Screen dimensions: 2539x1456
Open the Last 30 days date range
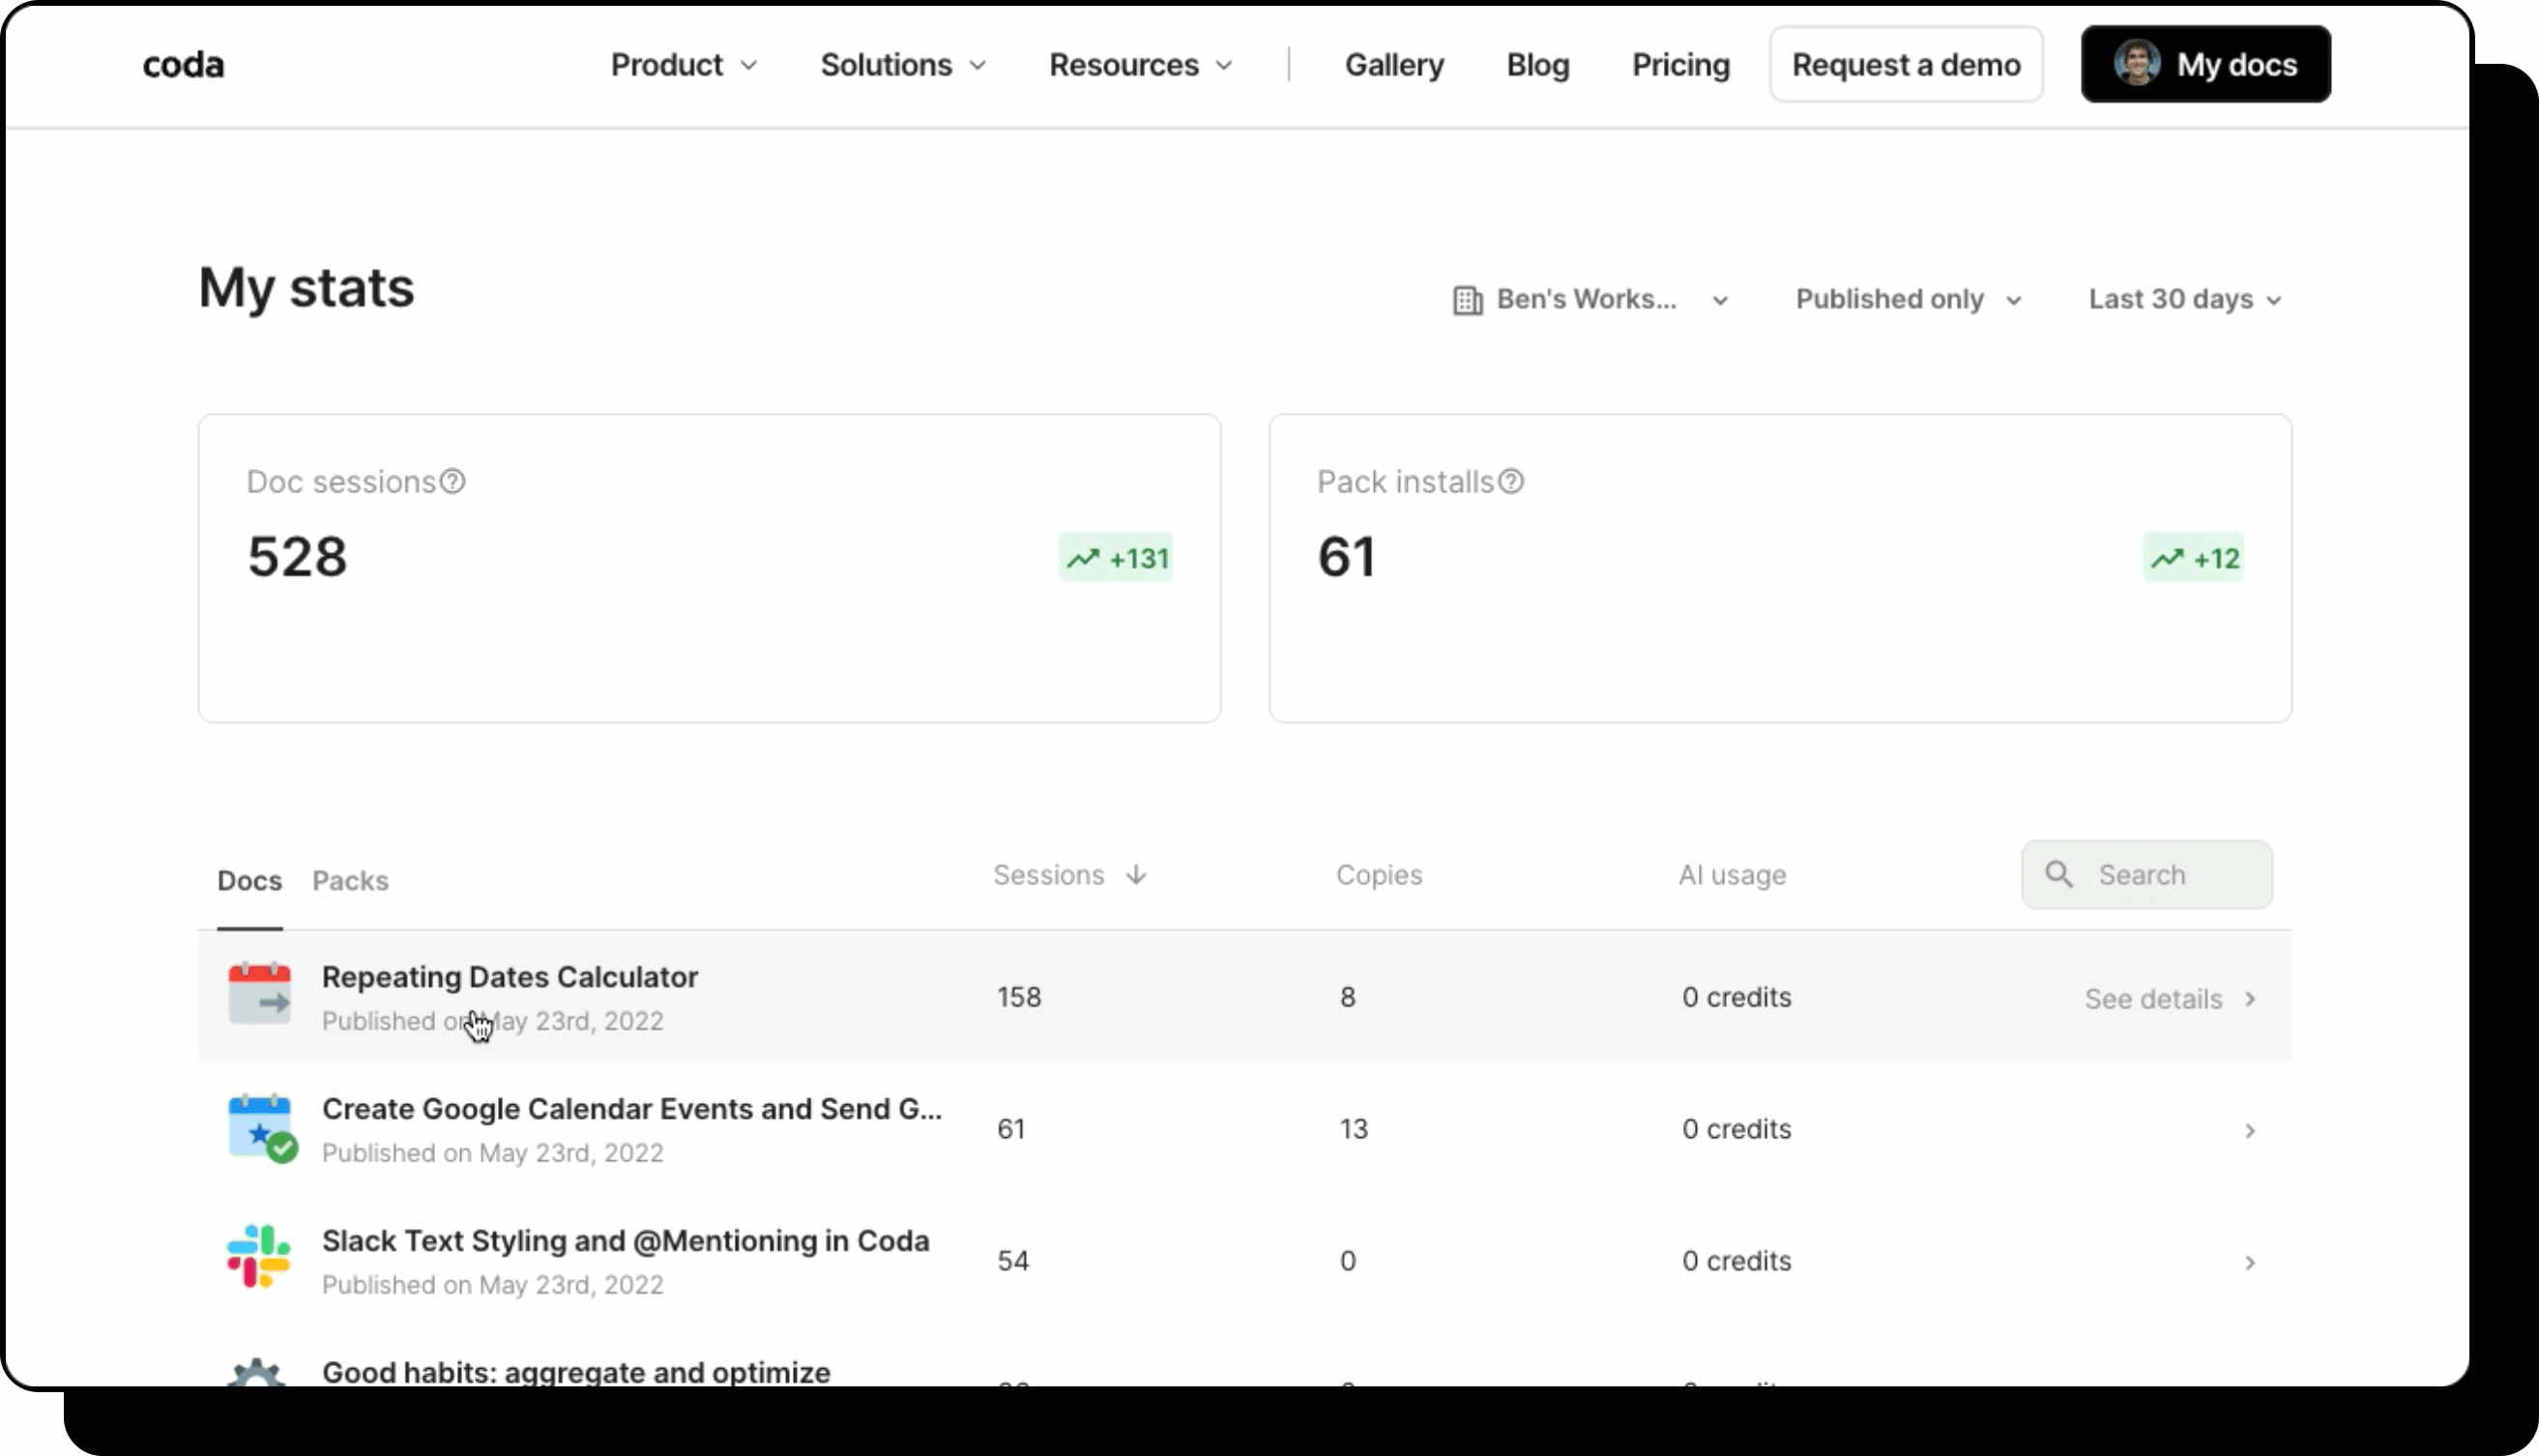tap(2184, 300)
